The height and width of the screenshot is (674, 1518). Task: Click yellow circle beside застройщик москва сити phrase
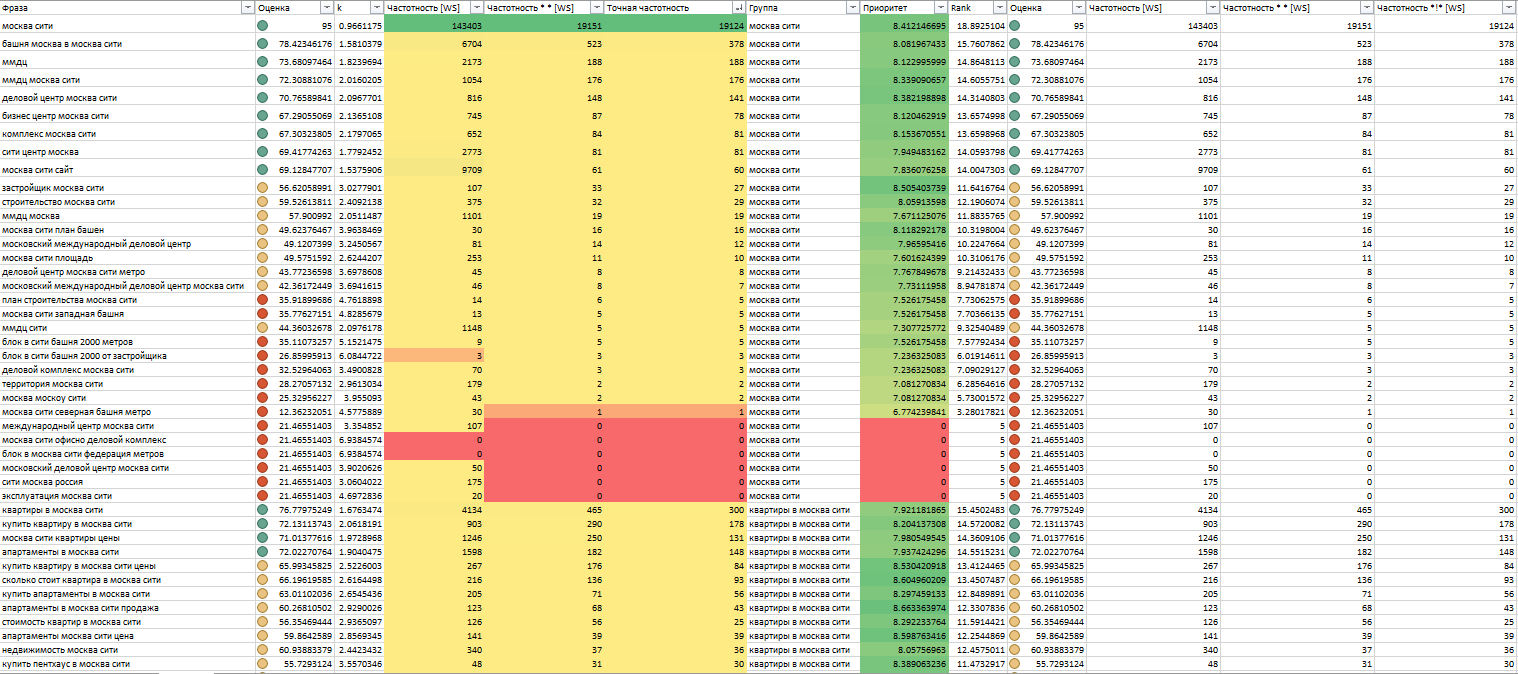[262, 188]
